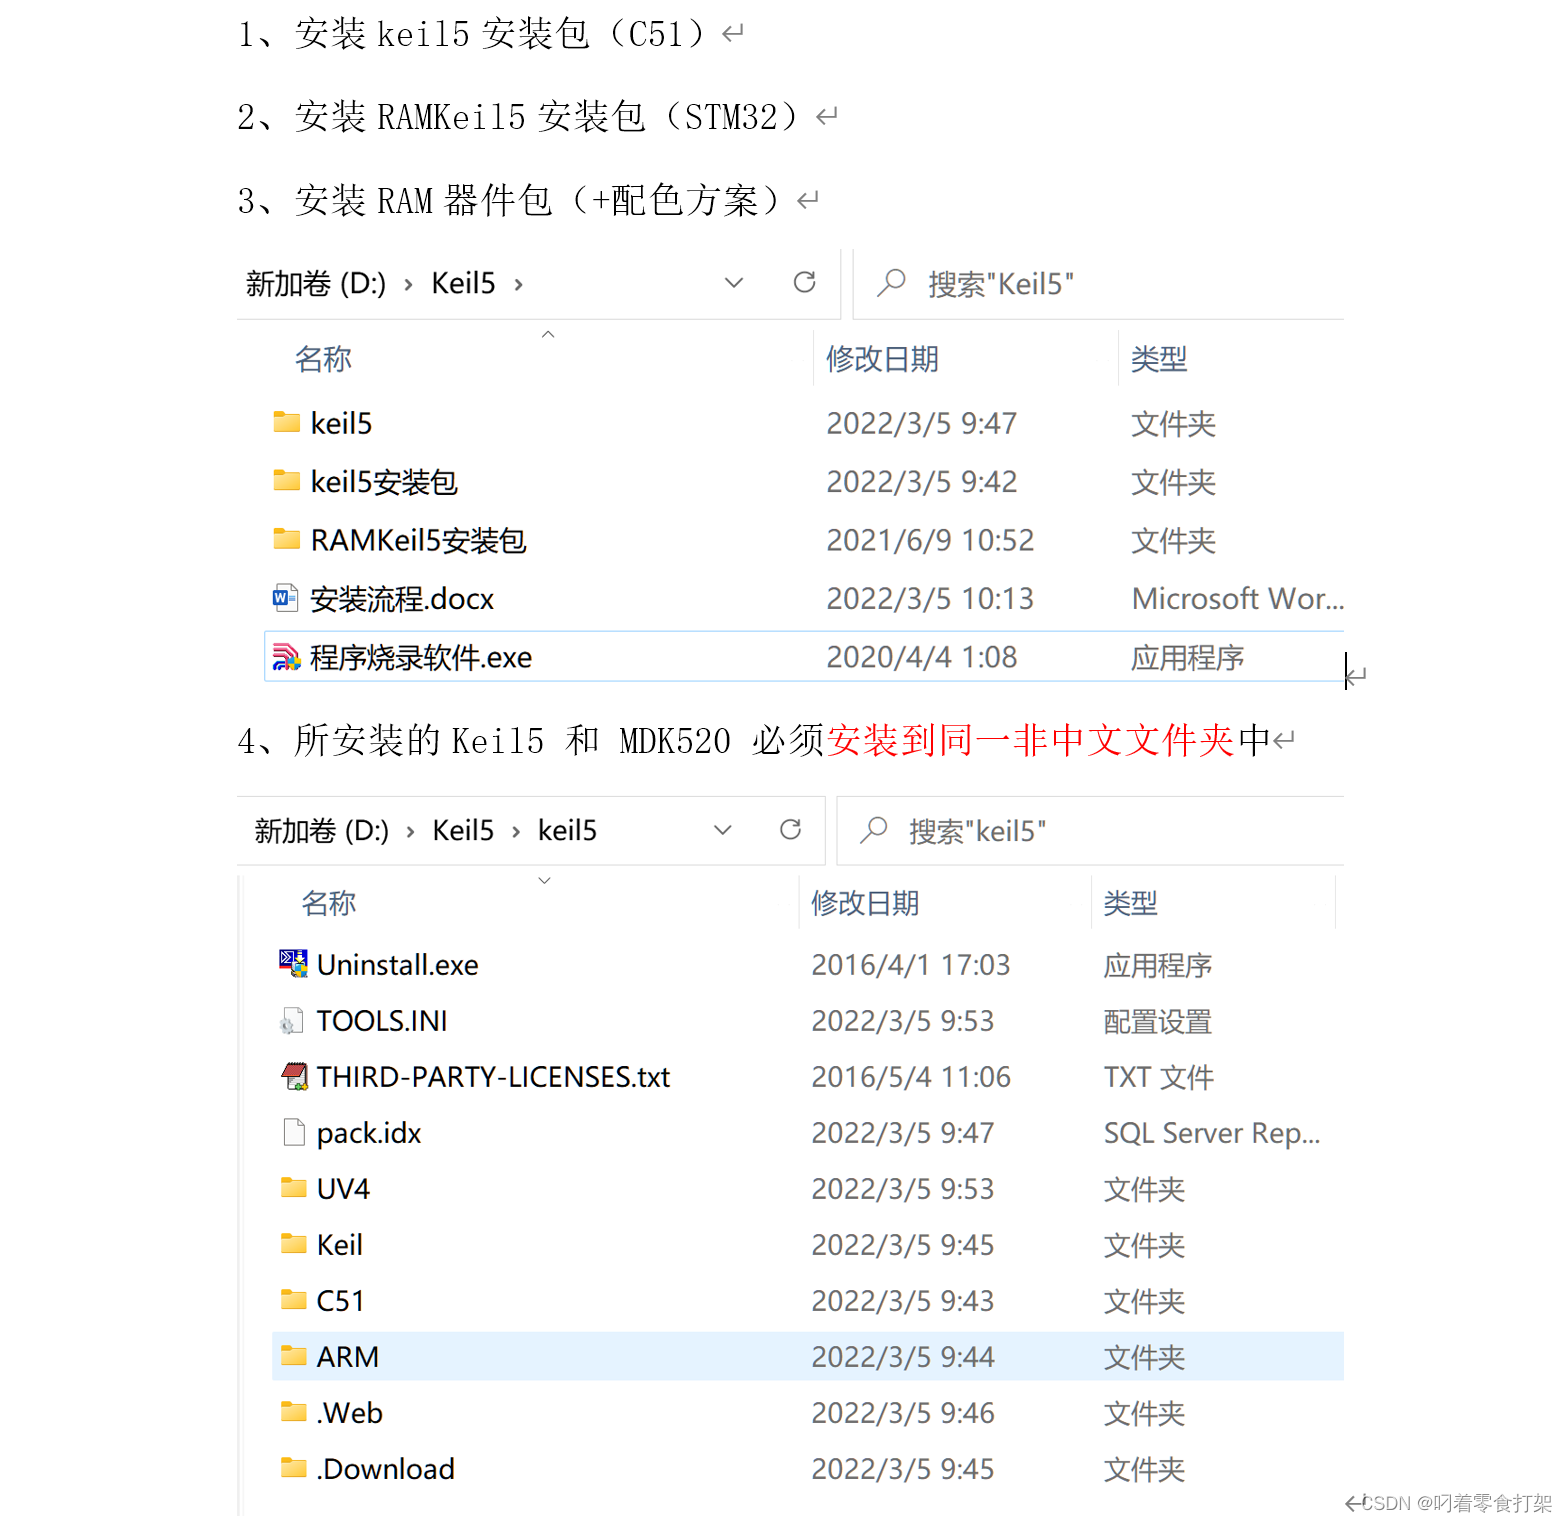Expand the breadcrumb dropdown arrow after Keil5
Viewport: 1567px width, 1522px height.
click(733, 283)
